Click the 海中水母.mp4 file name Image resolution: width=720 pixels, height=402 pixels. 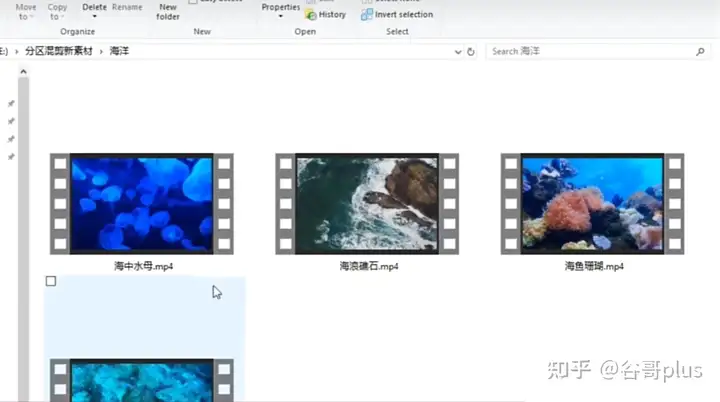click(x=143, y=266)
